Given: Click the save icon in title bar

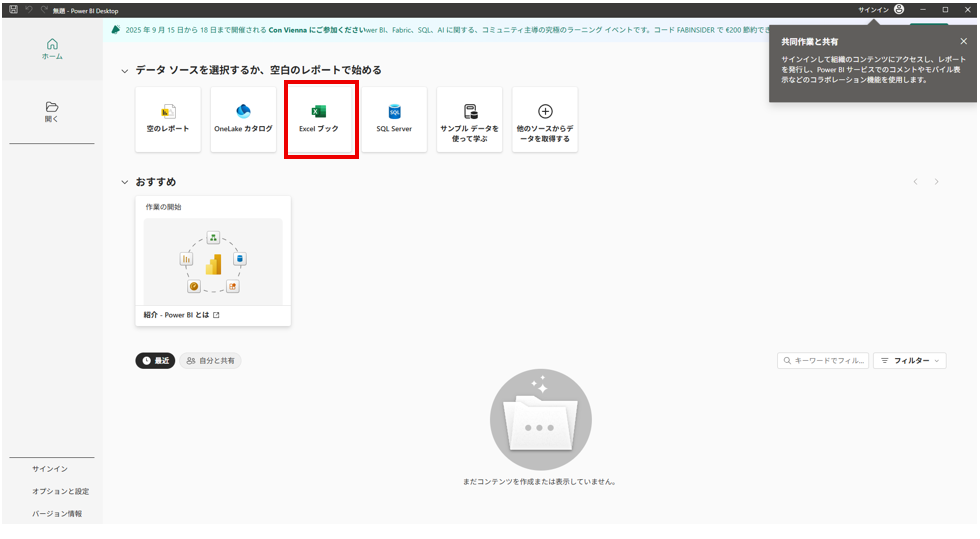Looking at the screenshot, I should click(14, 9).
